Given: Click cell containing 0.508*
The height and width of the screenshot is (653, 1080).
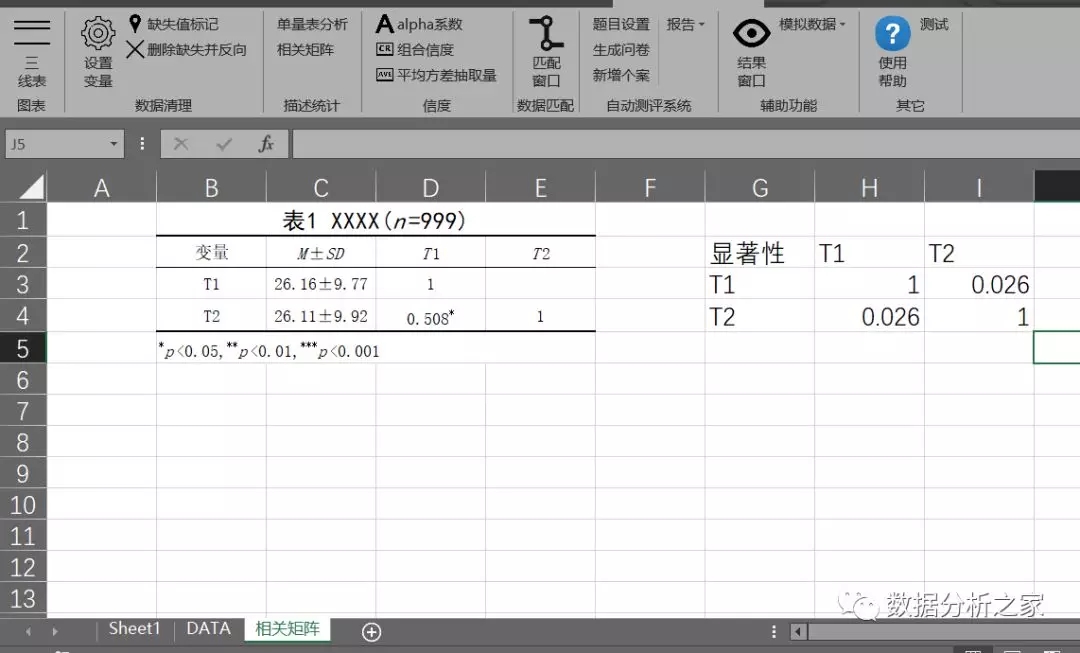Looking at the screenshot, I should click(x=430, y=316).
